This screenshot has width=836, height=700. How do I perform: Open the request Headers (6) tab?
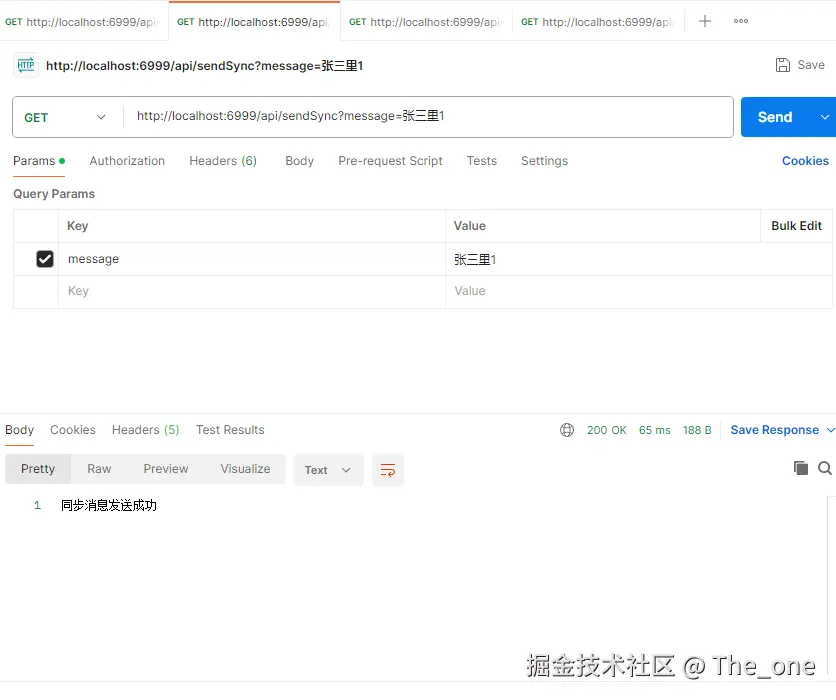tap(223, 161)
